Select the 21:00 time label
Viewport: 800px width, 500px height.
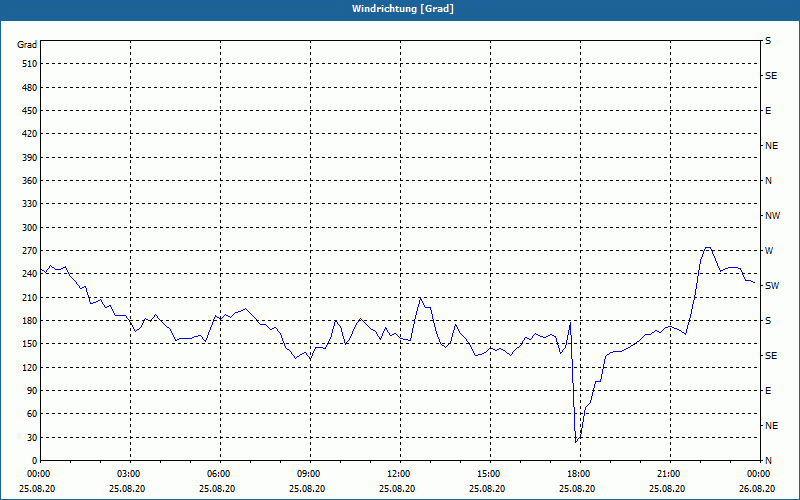[x=667, y=474]
